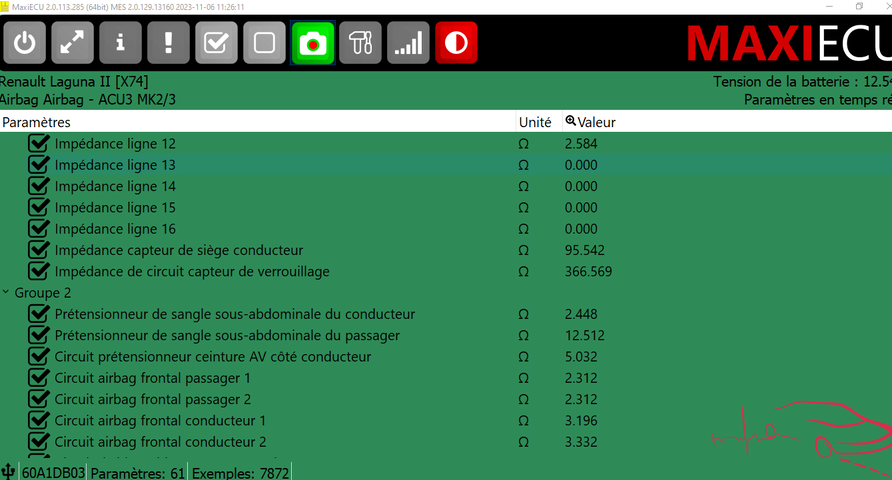Click status bar serial 60A1DB03
Screen dimensions: 892x480
53,473
